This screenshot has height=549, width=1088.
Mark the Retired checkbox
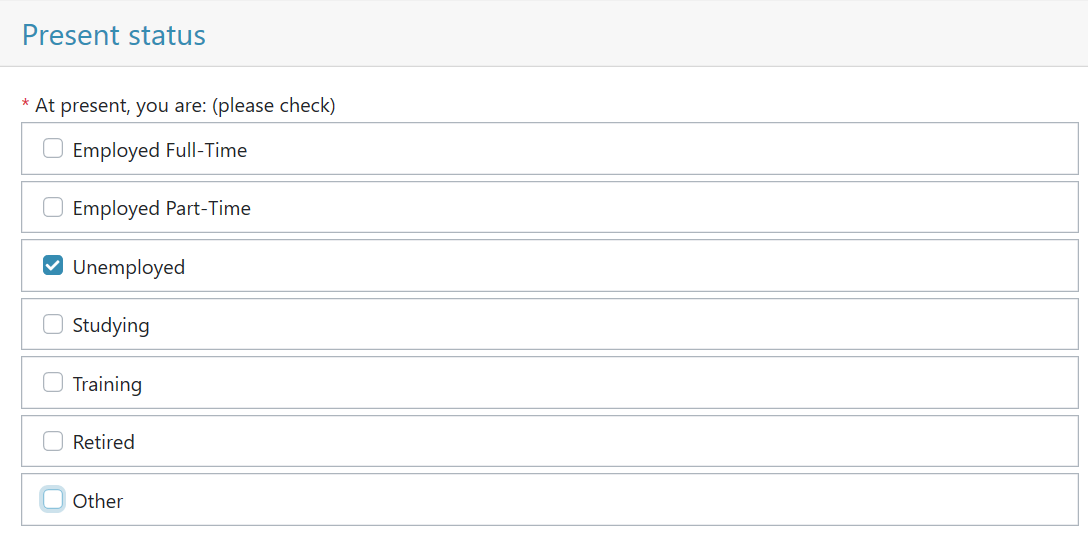click(53, 441)
